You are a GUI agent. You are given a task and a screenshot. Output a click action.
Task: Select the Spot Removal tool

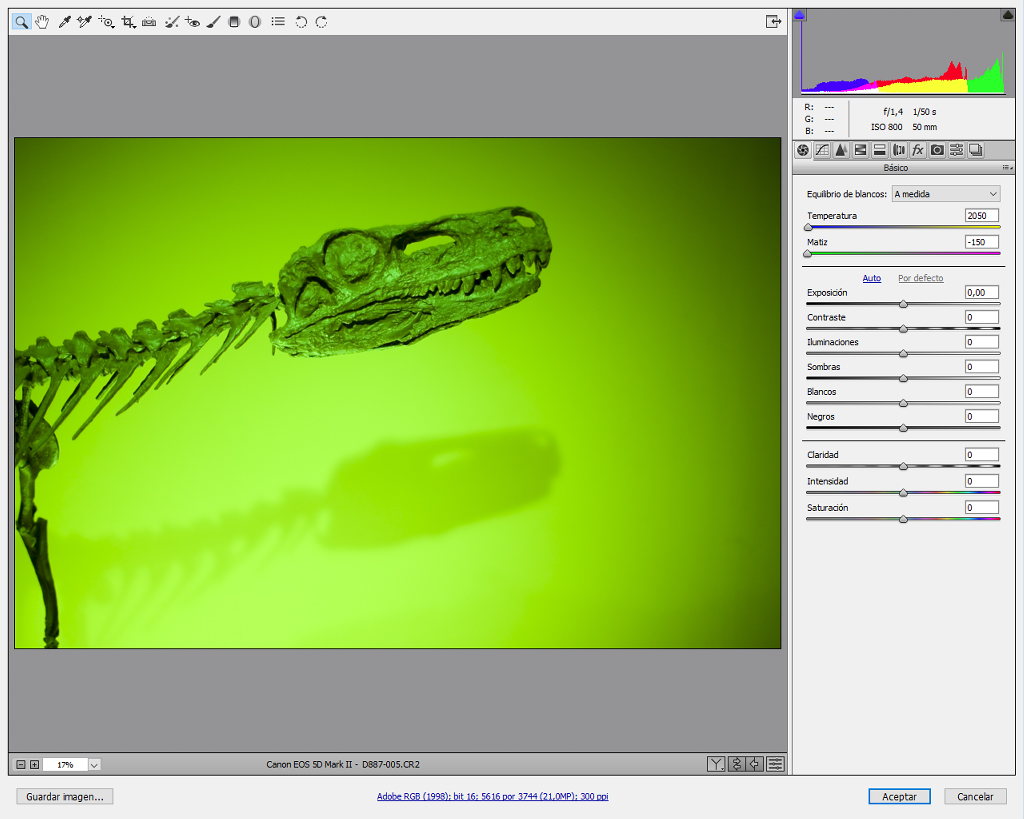[x=171, y=22]
